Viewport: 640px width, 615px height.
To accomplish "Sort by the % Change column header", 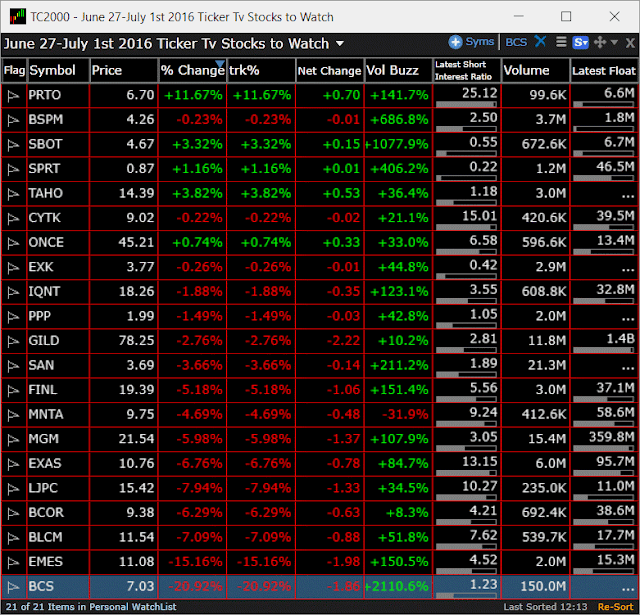I will point(192,71).
